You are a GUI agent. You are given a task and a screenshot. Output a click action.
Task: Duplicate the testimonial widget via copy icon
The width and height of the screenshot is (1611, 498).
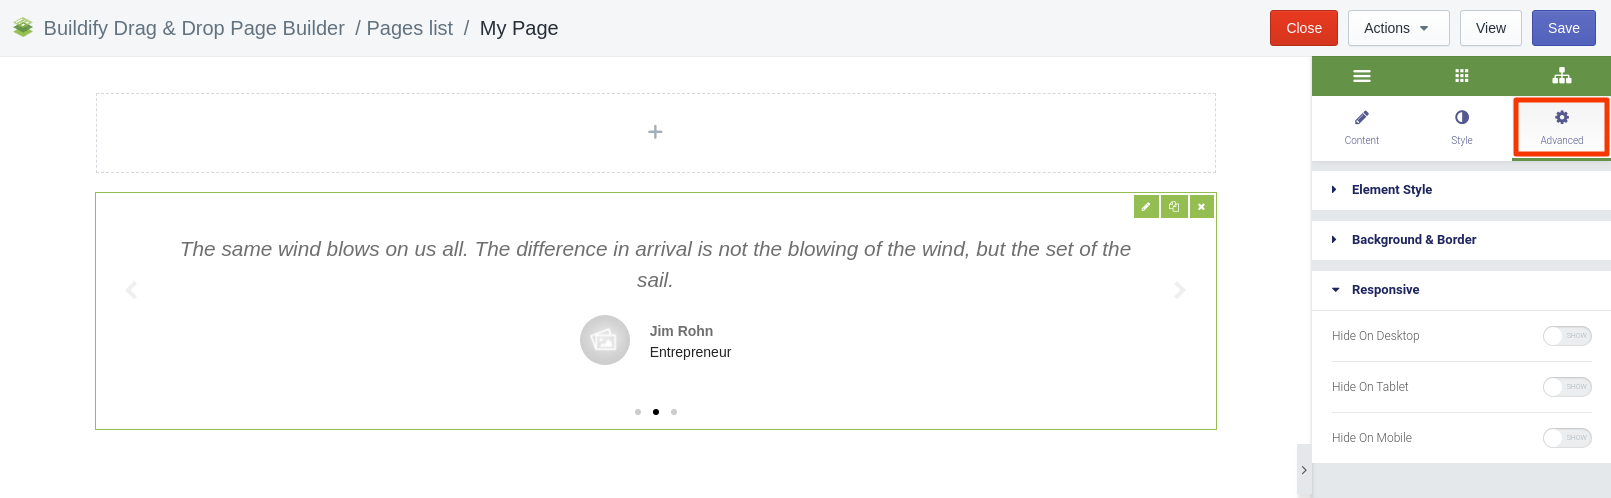(1174, 206)
